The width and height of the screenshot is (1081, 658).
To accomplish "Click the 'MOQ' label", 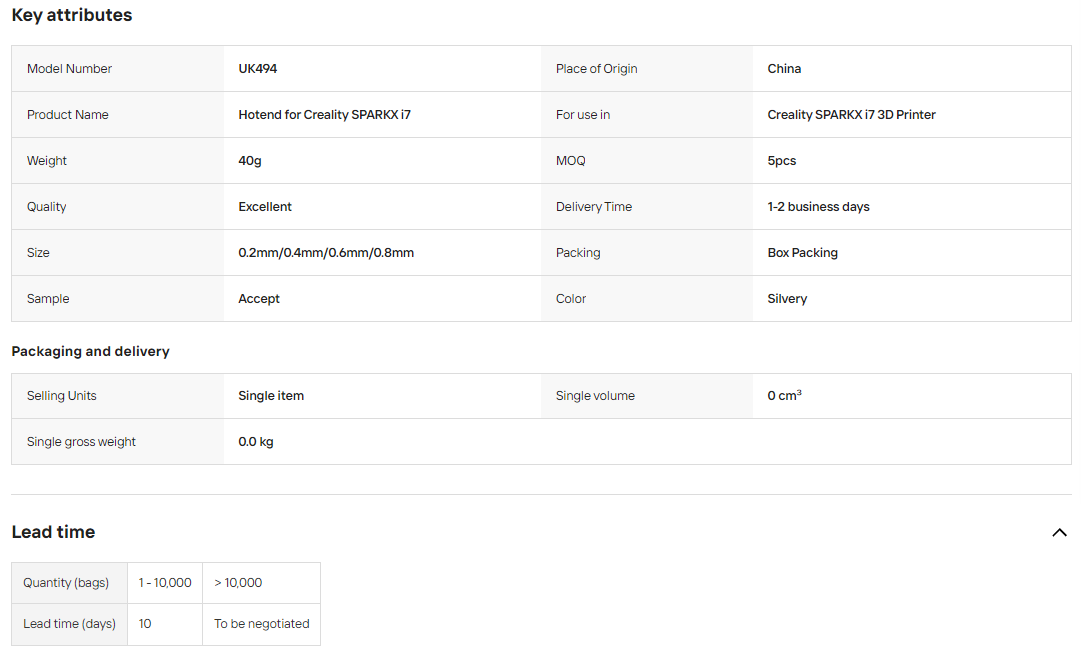I will point(570,161).
